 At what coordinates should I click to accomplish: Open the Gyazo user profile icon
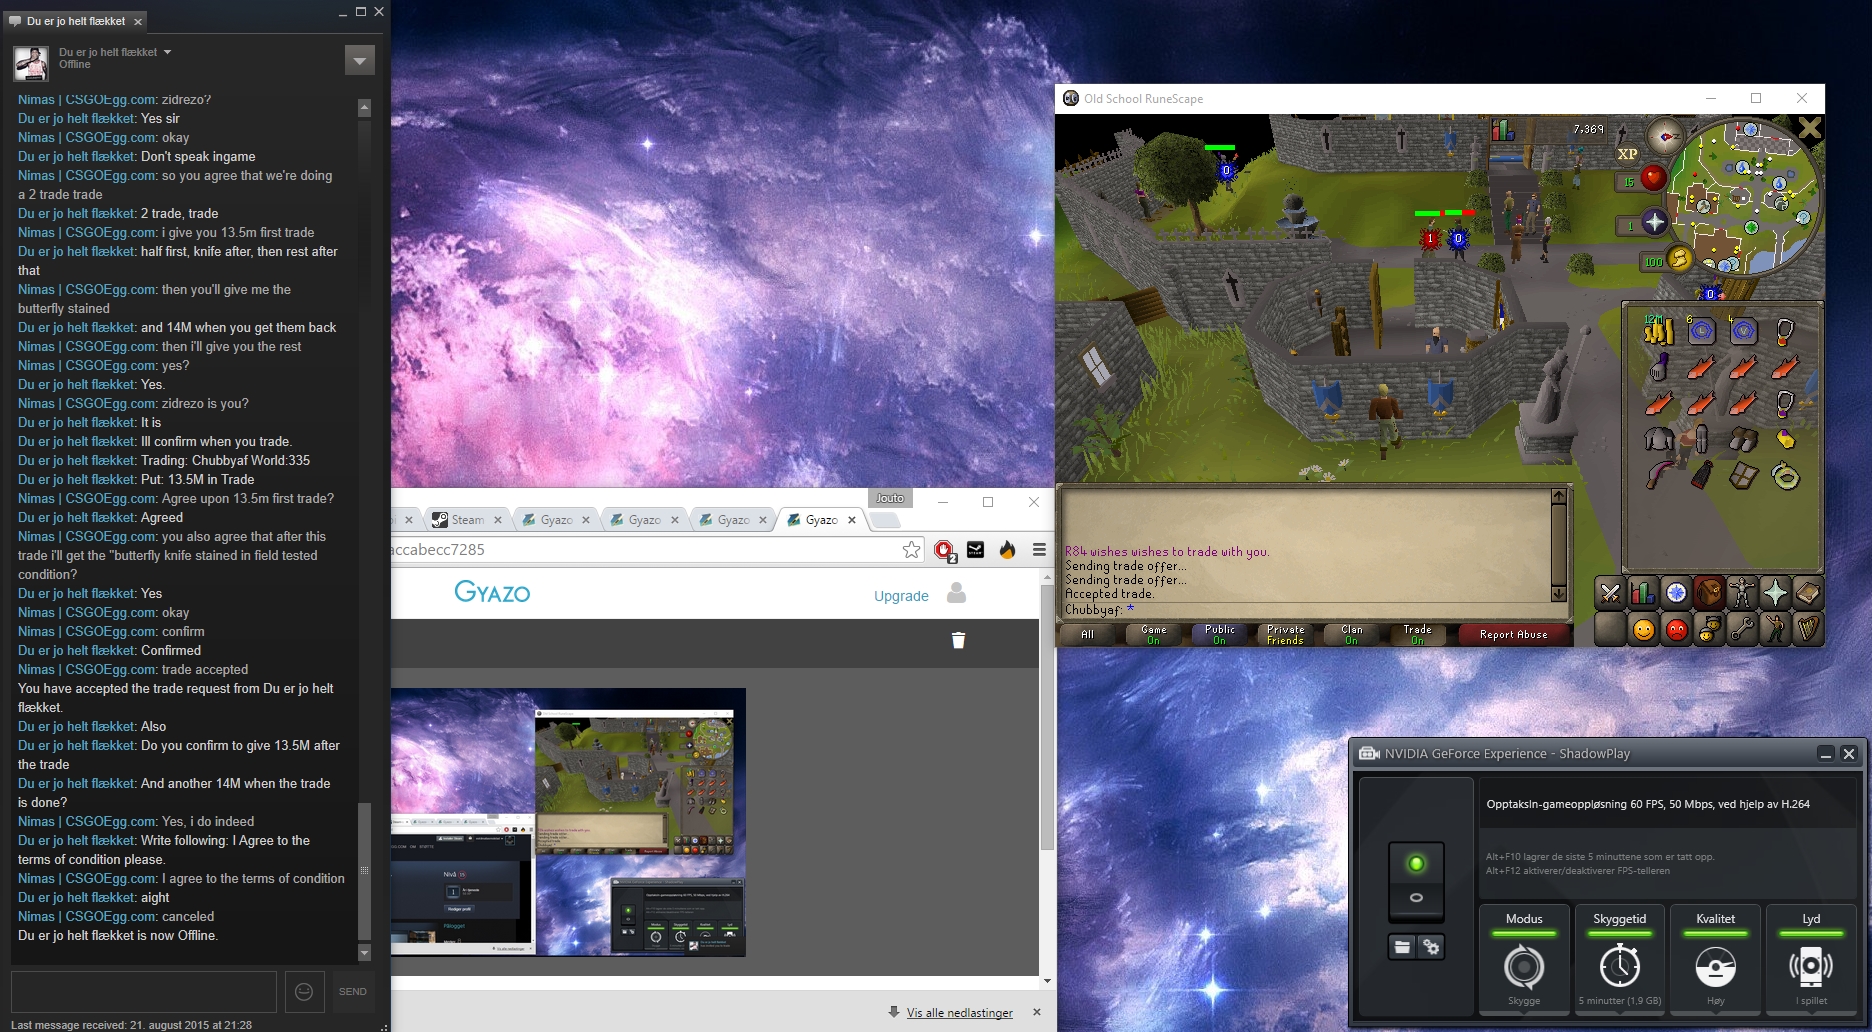[x=956, y=593]
